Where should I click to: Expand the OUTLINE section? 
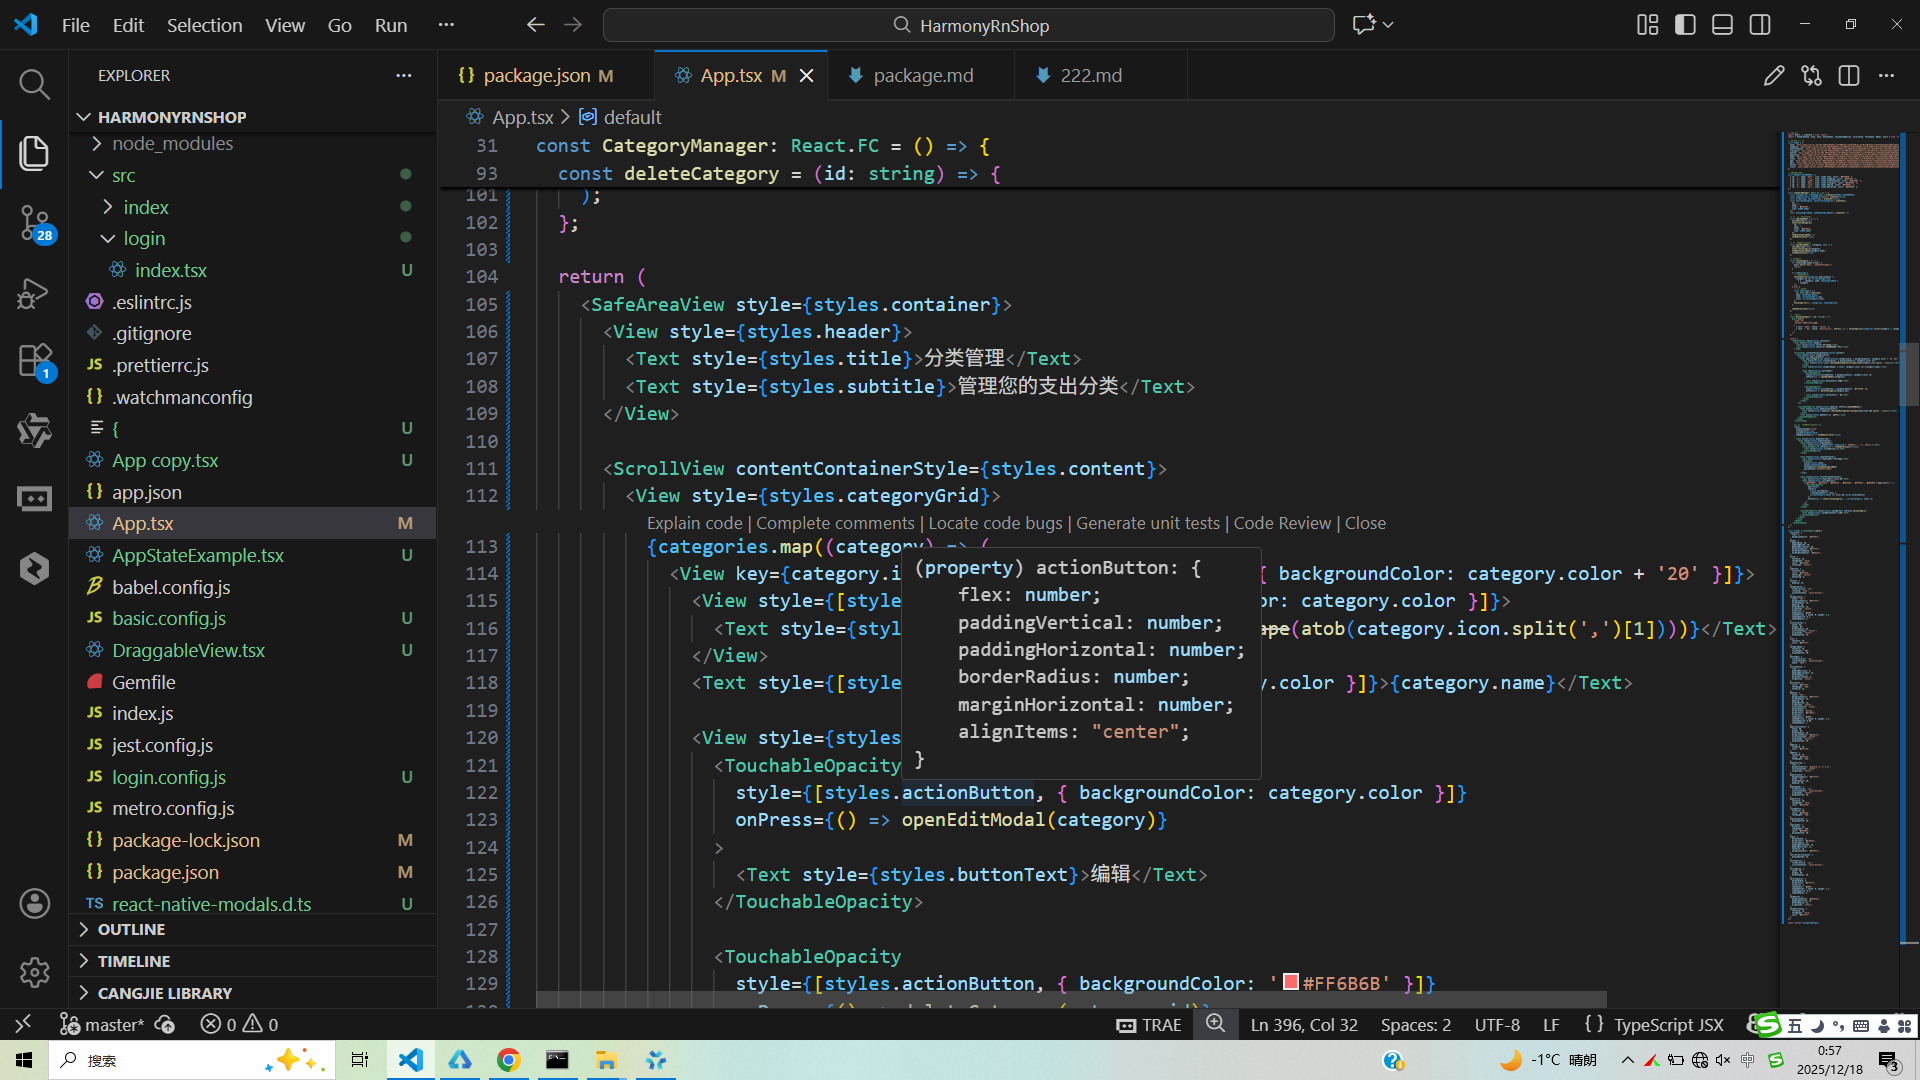tap(131, 930)
